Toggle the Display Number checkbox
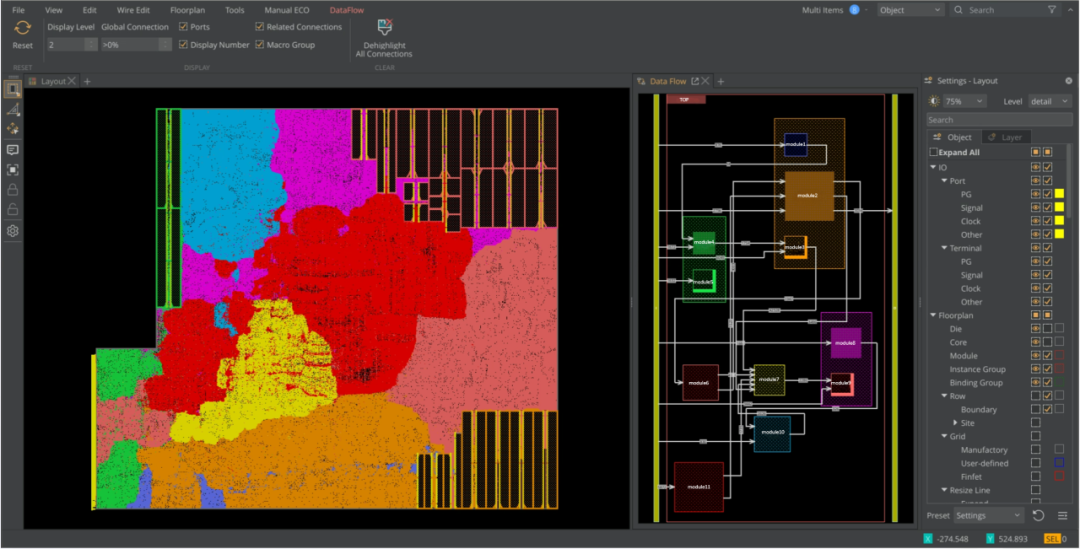Viewport: 1080px width, 549px height. pos(183,45)
